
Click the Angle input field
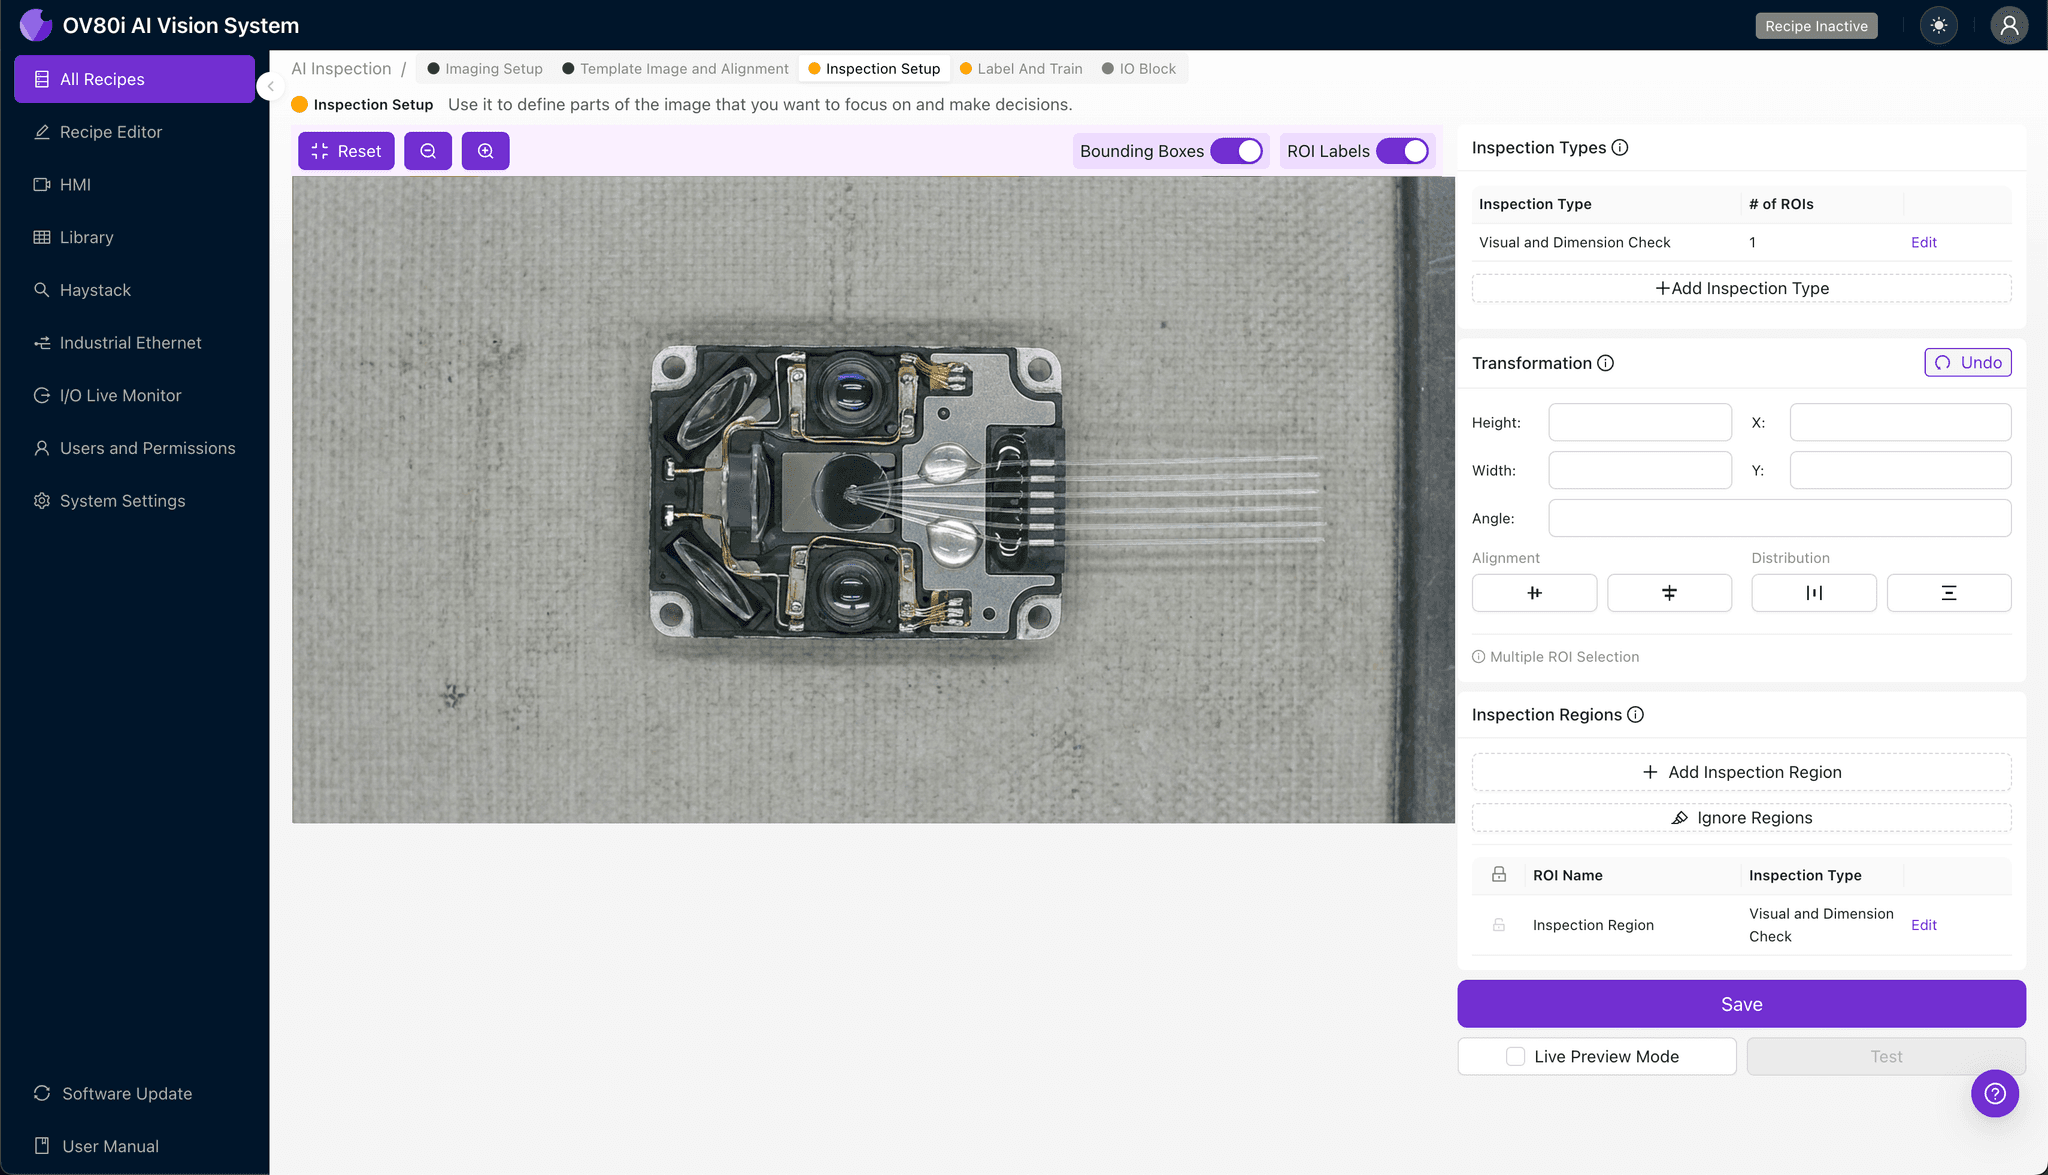click(x=1779, y=517)
